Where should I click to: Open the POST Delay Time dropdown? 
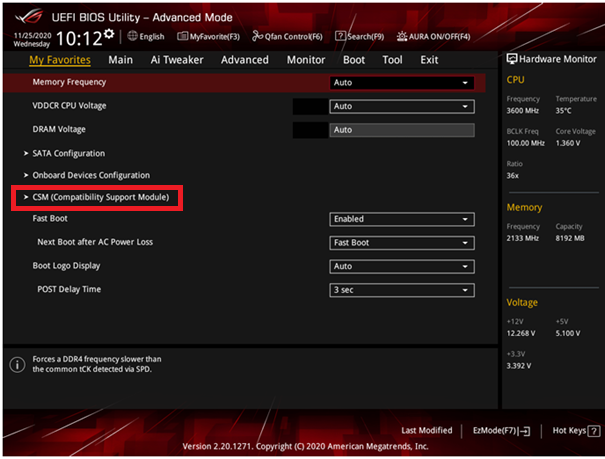click(402, 290)
